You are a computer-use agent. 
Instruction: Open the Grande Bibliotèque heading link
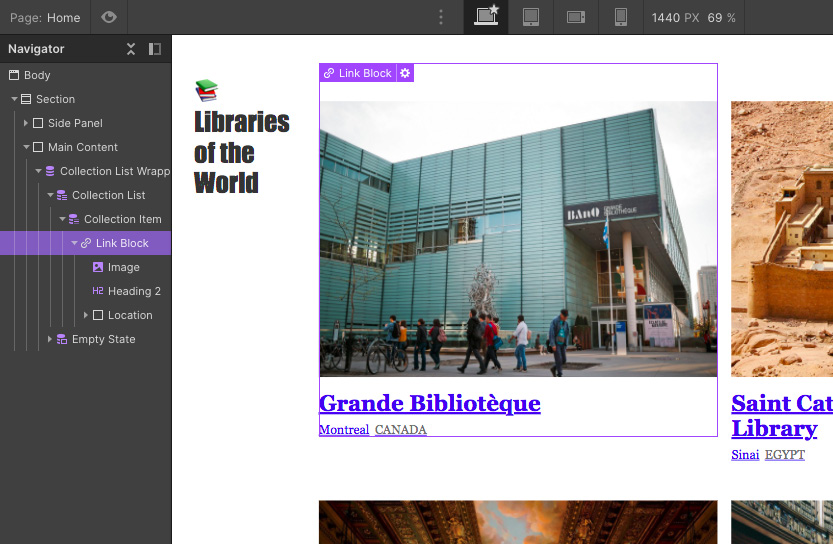point(430,403)
